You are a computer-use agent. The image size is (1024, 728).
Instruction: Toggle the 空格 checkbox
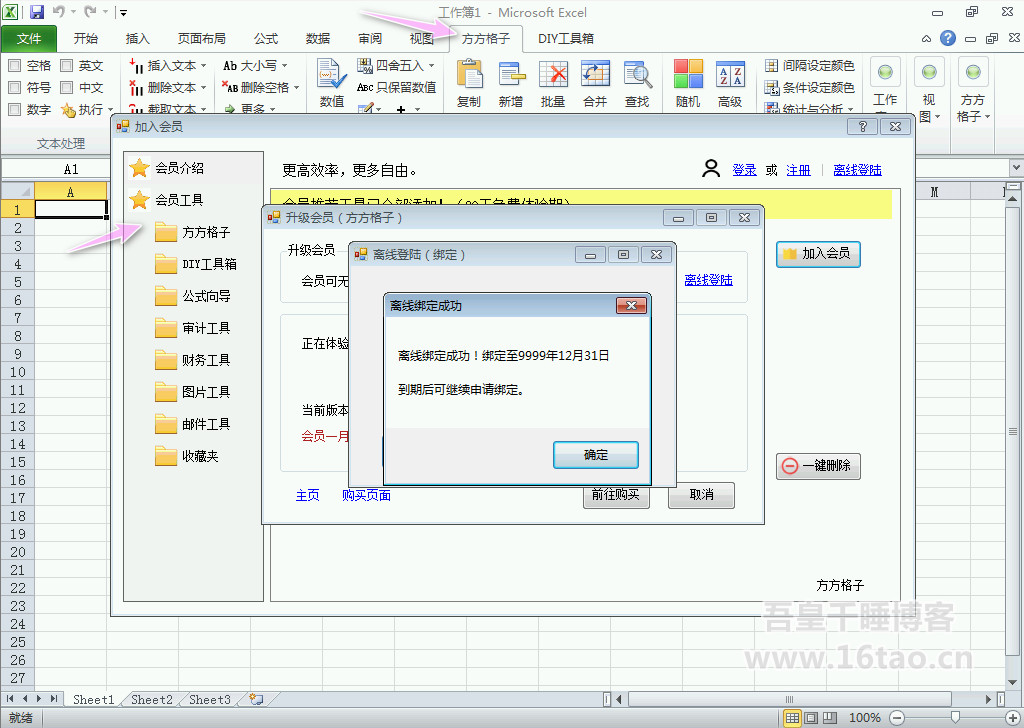15,65
